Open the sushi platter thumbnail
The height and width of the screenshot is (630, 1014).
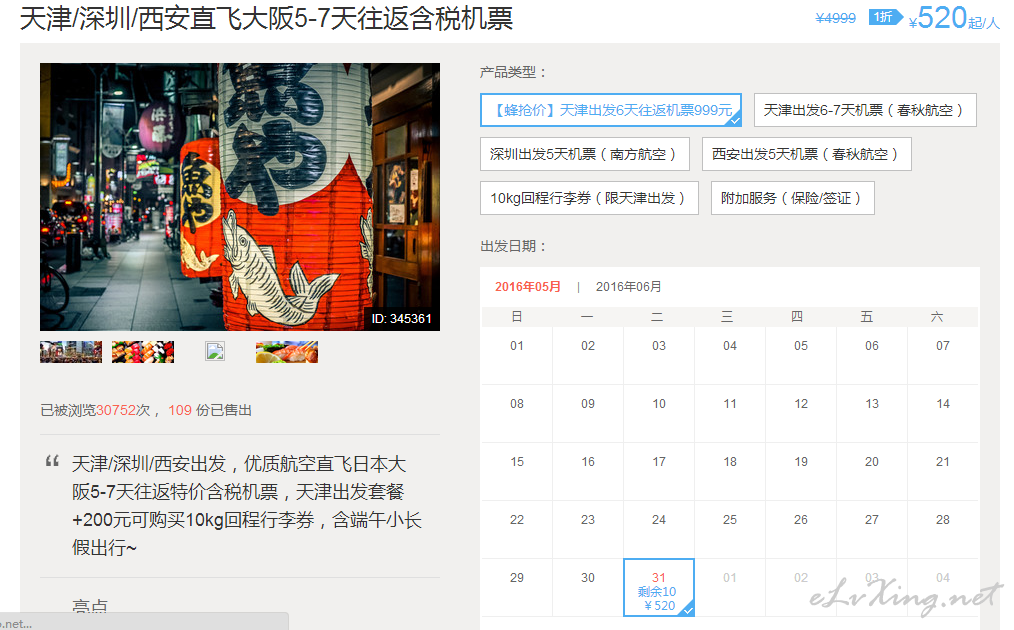(x=143, y=352)
